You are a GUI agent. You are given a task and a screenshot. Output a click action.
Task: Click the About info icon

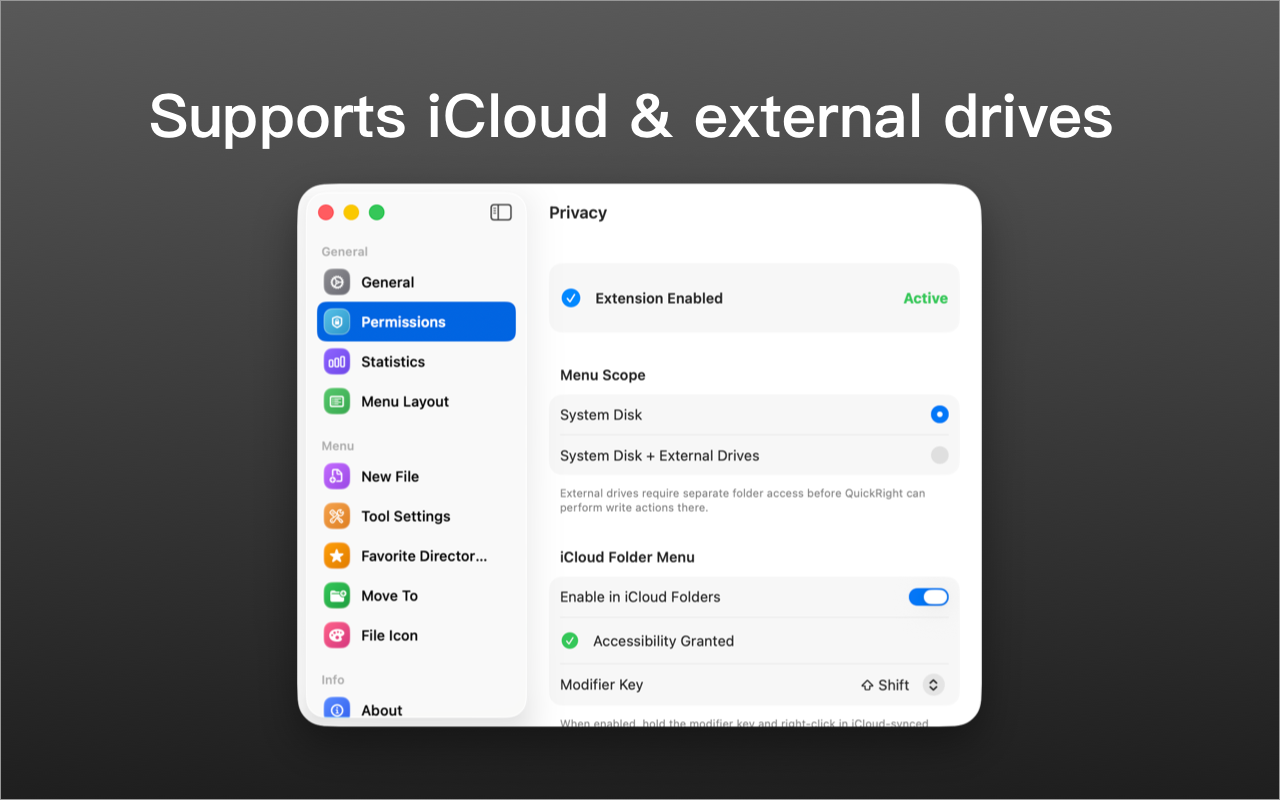coord(337,709)
